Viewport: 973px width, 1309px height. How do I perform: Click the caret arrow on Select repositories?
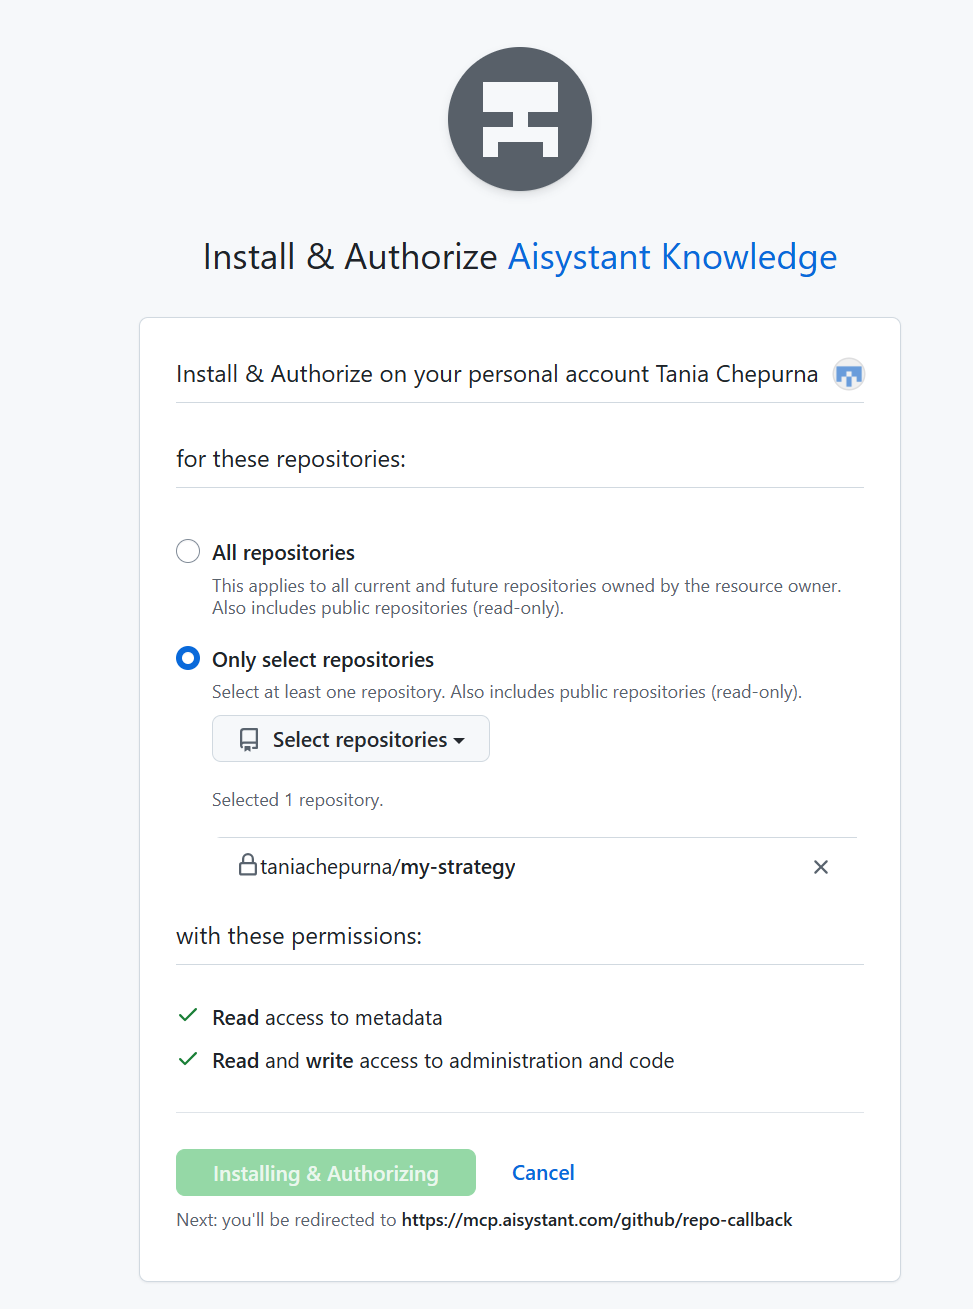(x=459, y=741)
